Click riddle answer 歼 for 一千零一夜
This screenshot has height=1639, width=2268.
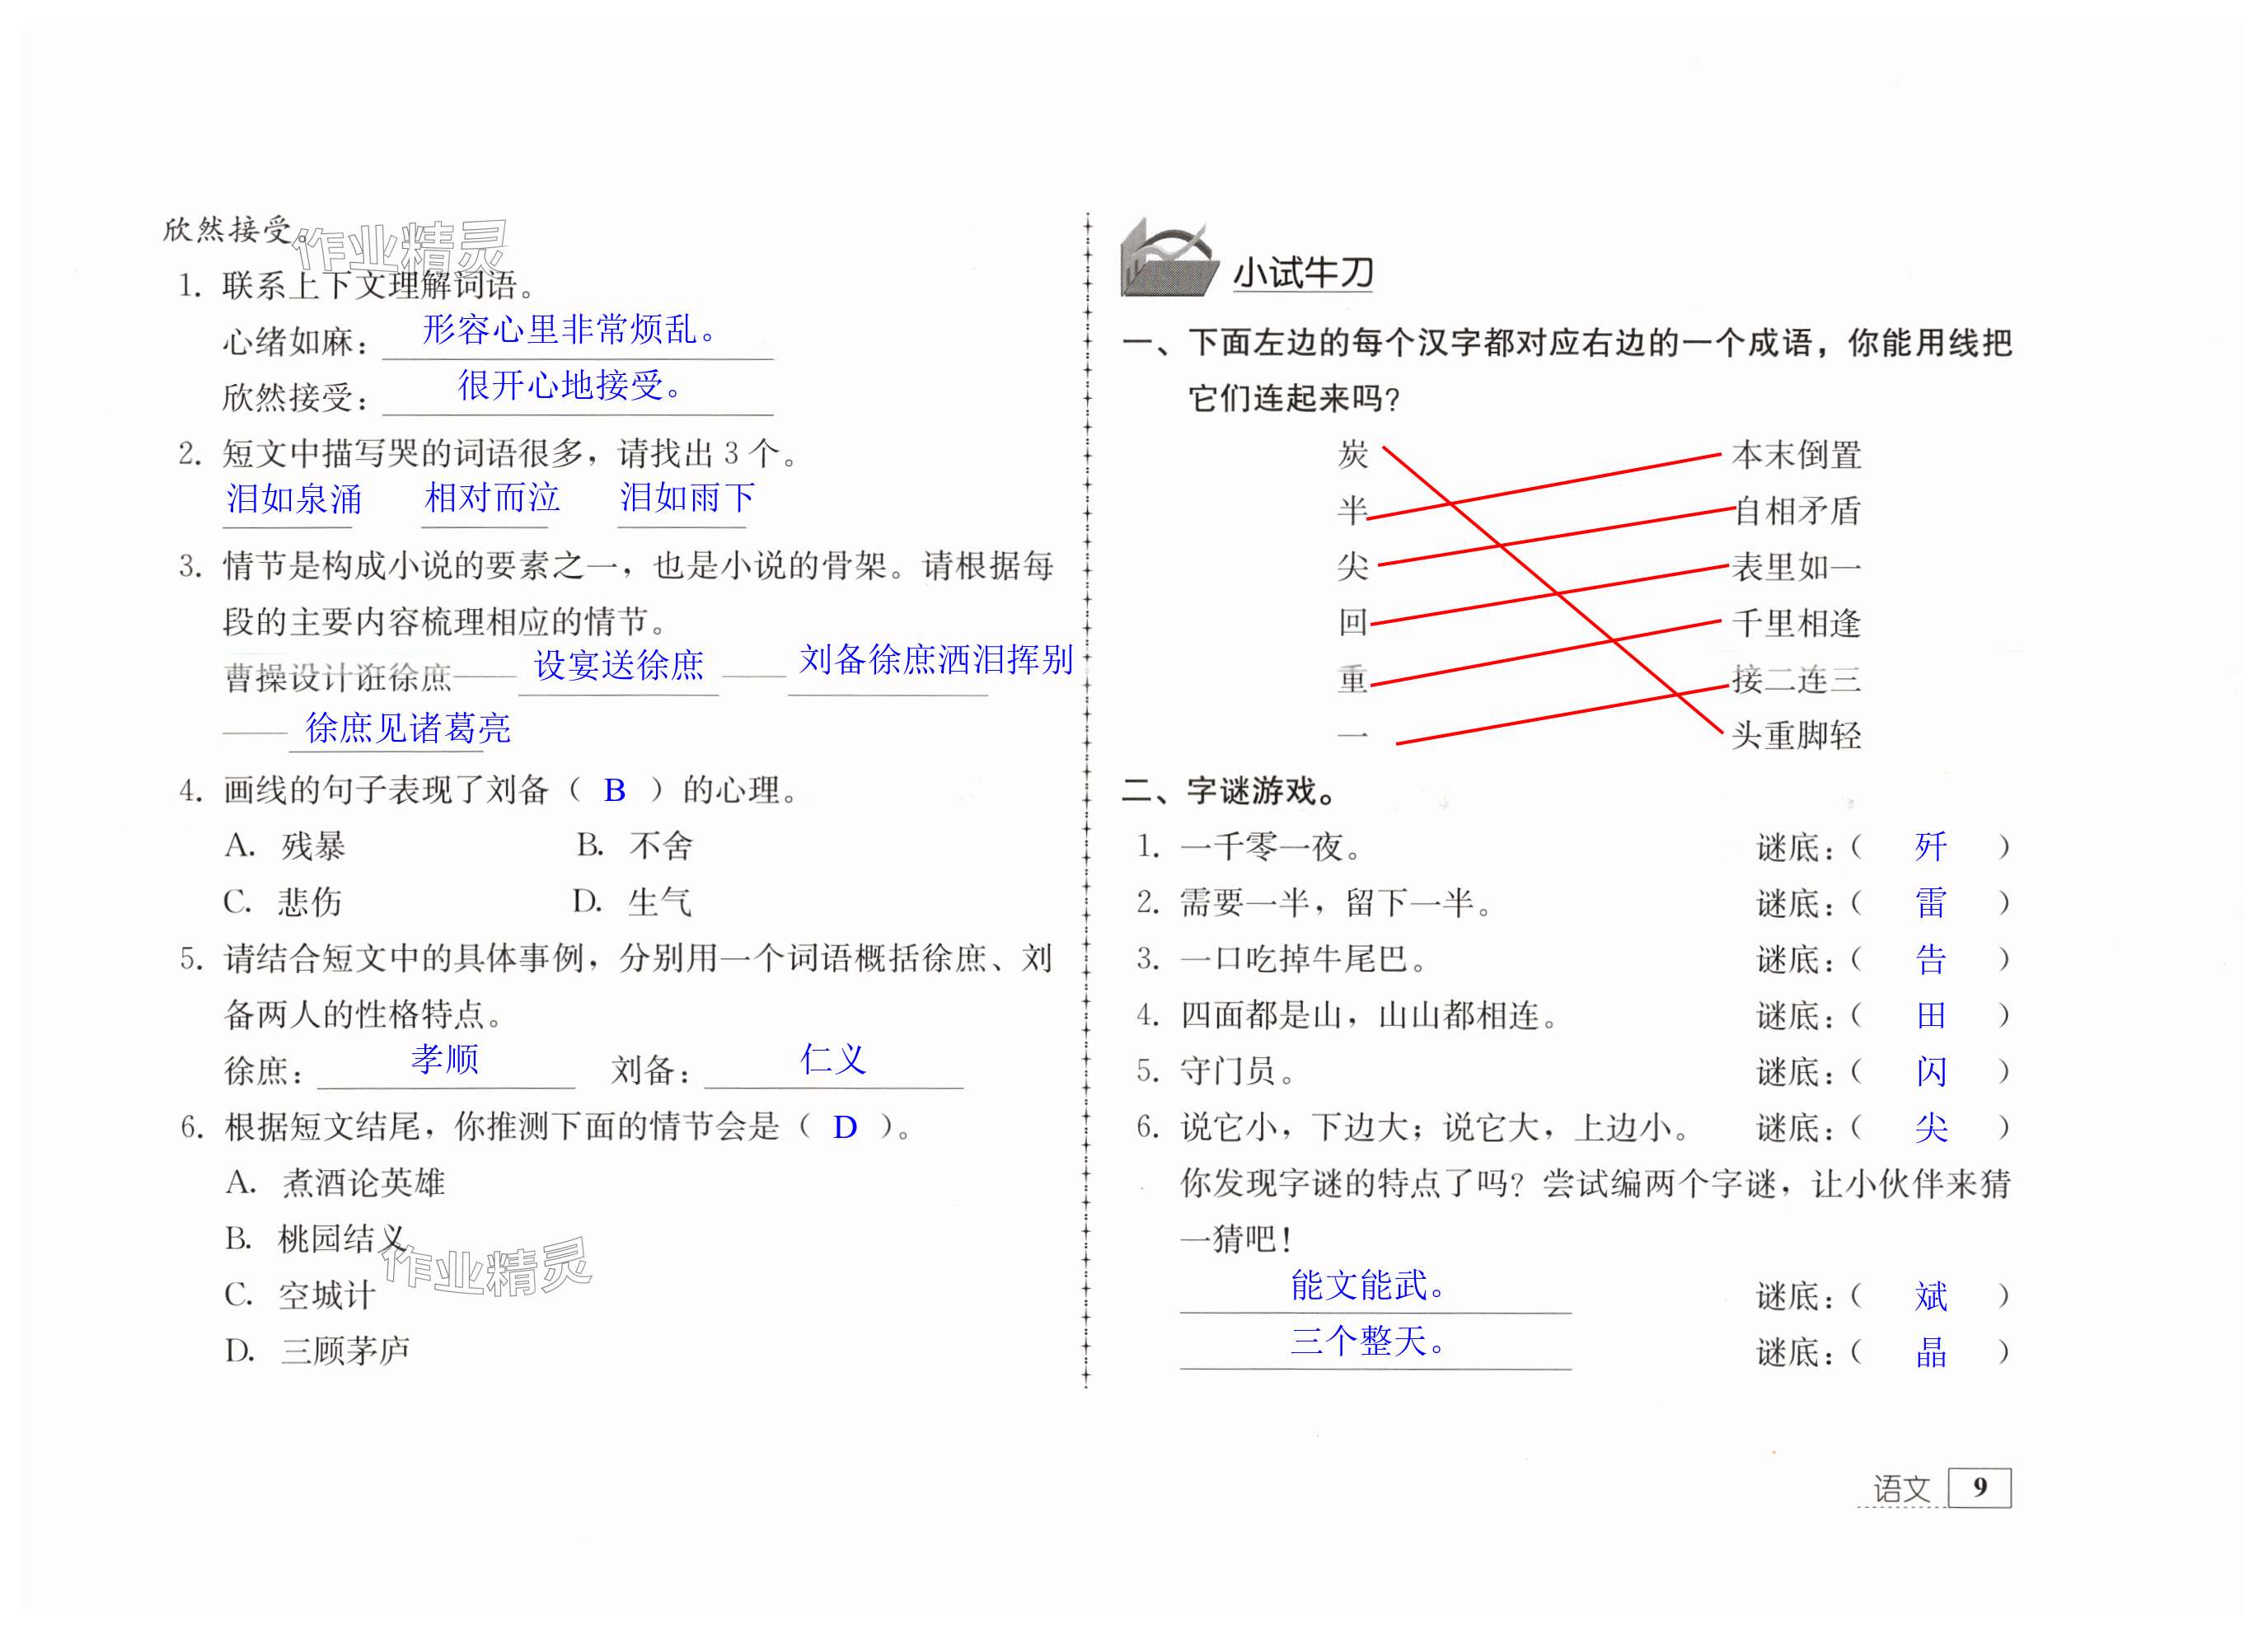[x=1930, y=847]
